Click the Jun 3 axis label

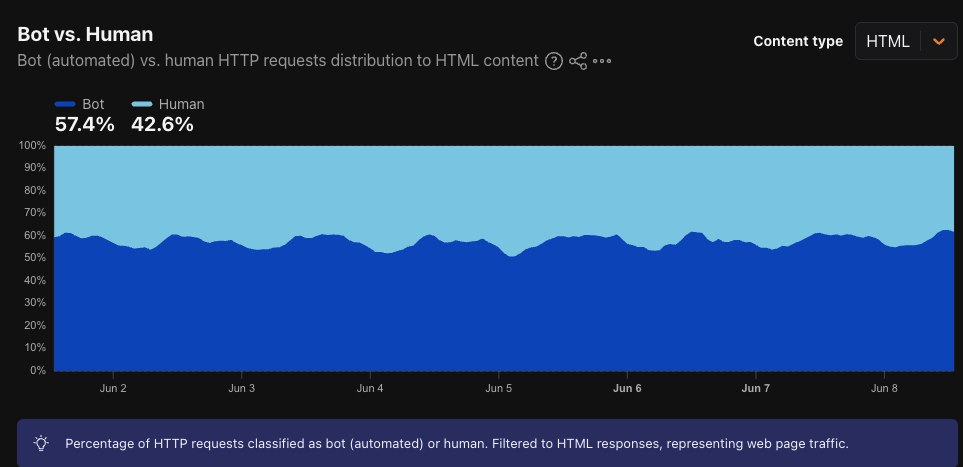(x=241, y=388)
